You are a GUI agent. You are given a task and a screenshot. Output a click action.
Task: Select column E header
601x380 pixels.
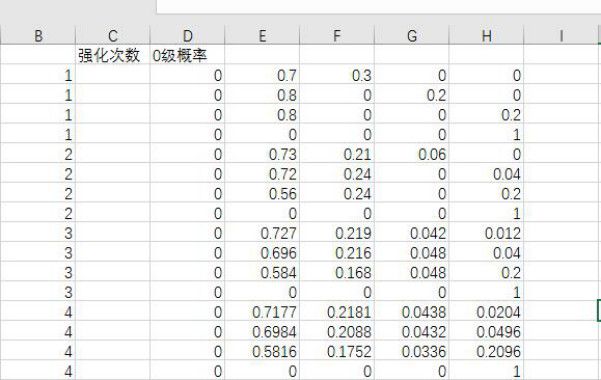click(x=262, y=36)
